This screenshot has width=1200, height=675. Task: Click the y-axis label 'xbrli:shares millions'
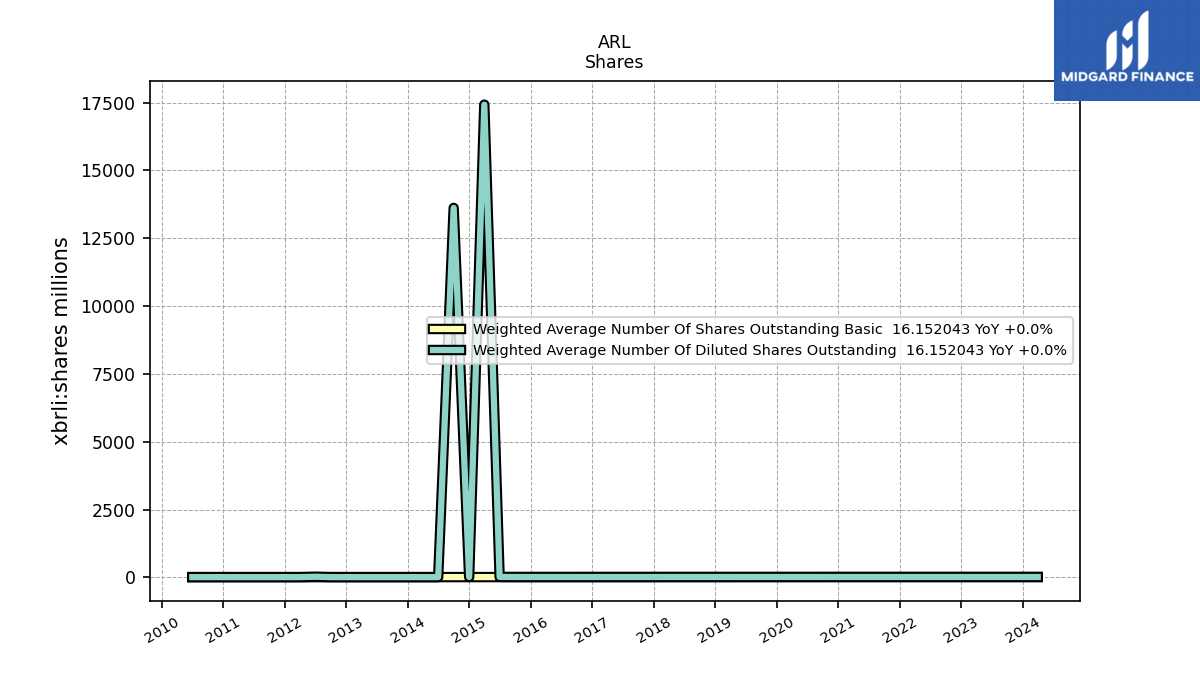(x=61, y=341)
